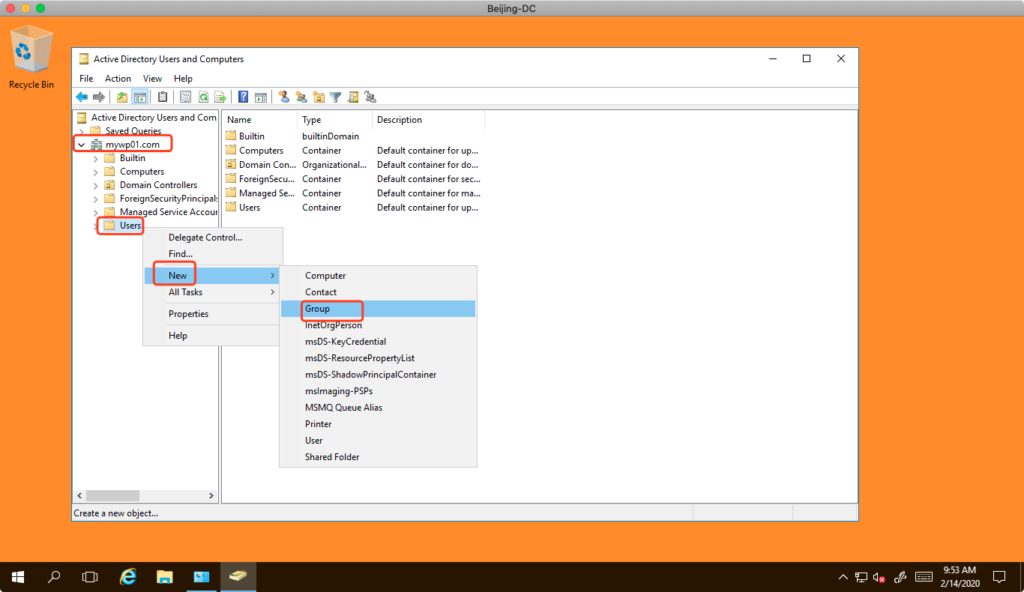Select Group in the New submenu

coord(318,309)
